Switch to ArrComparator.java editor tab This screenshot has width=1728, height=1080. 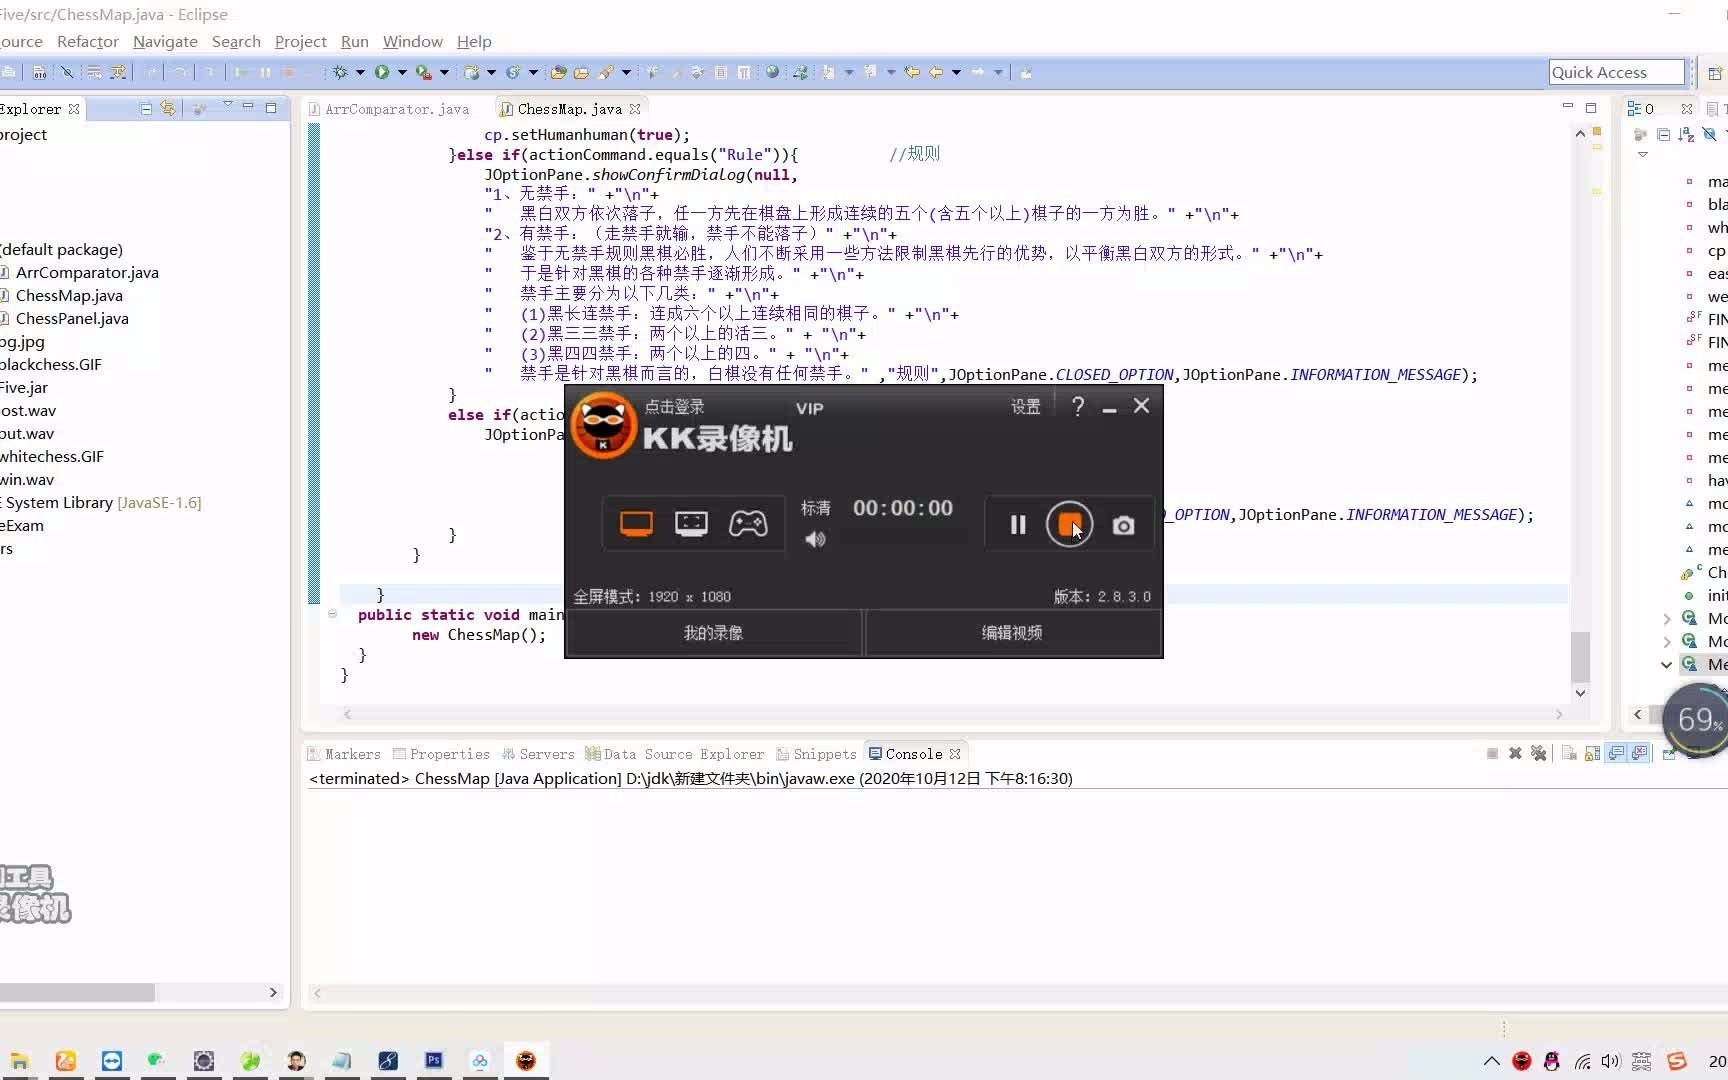(389, 109)
